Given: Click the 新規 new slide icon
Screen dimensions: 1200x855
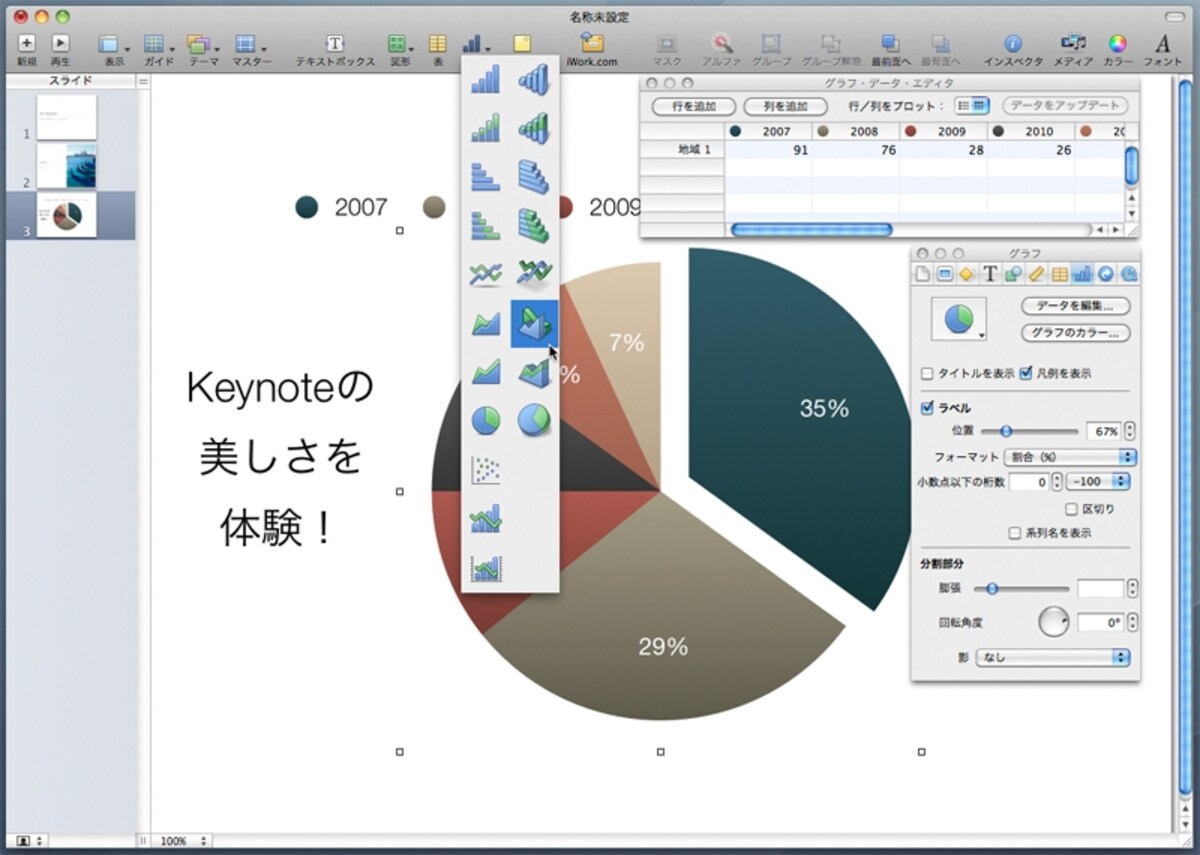Looking at the screenshot, I should tap(26, 43).
